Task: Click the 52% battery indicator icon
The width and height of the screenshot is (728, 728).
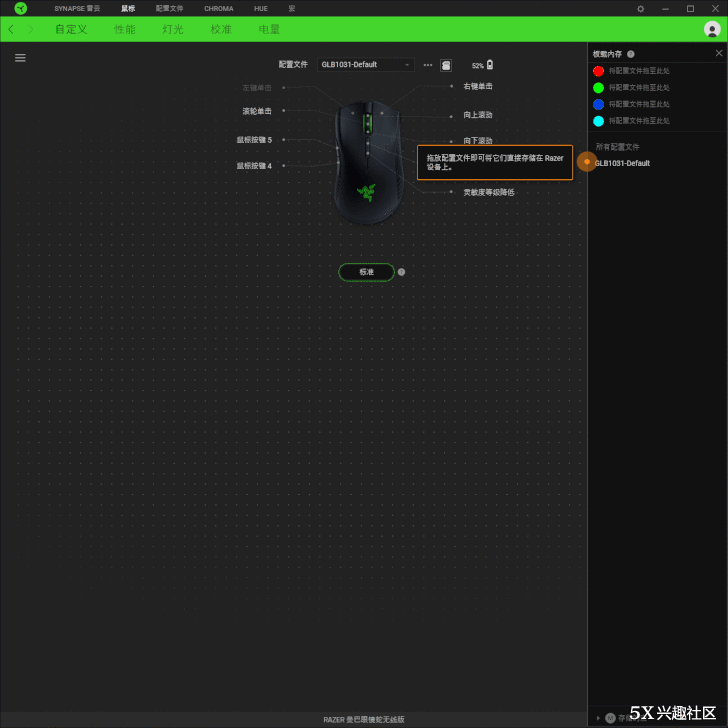Action: [x=490, y=65]
